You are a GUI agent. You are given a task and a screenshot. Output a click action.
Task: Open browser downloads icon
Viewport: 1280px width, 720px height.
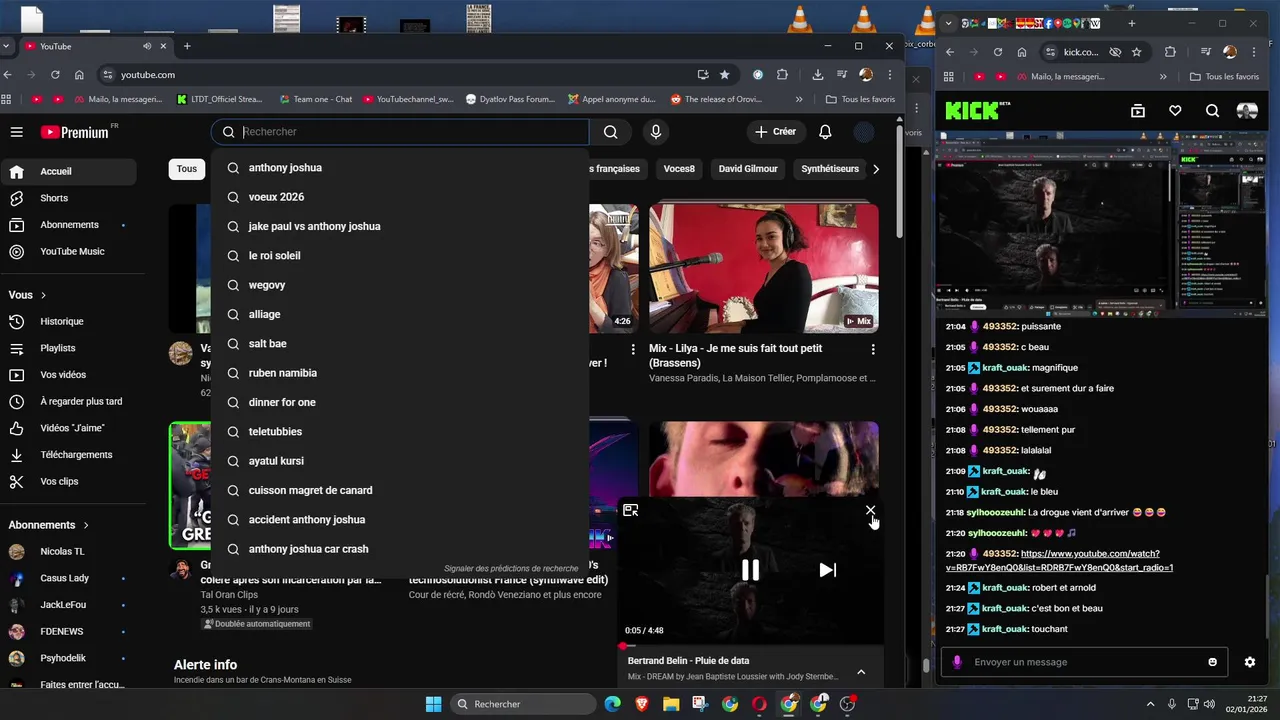pyautogui.click(x=818, y=75)
